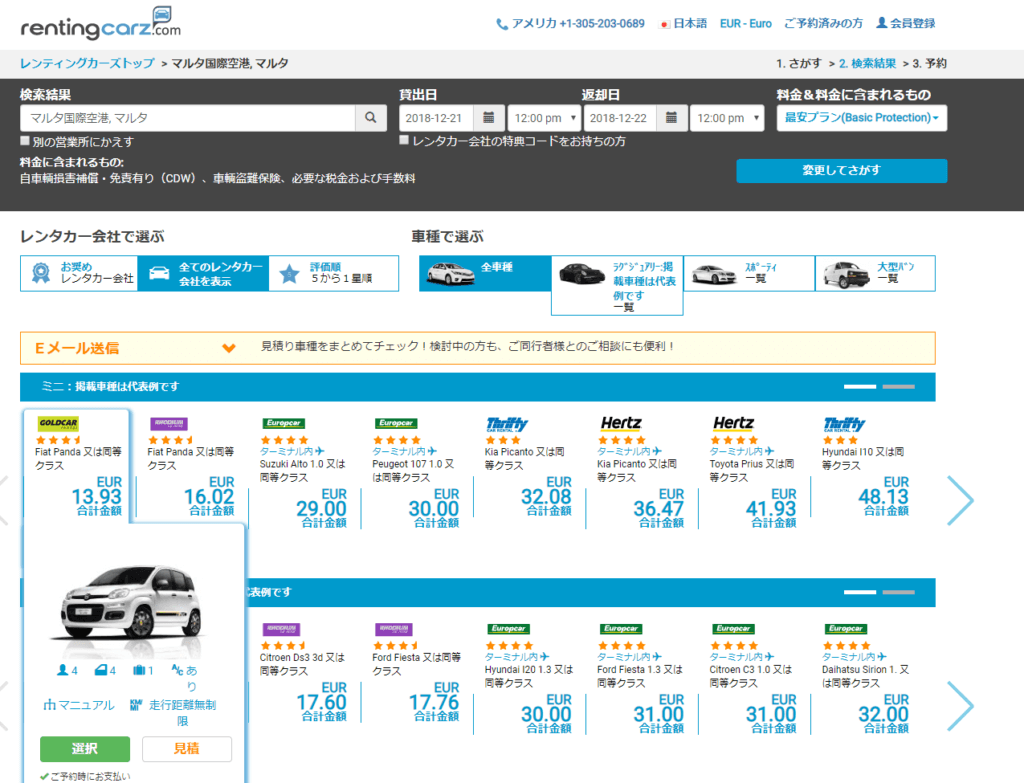1024x783 pixels.
Task: Click the search magnifier icon in location field
Action: click(371, 118)
